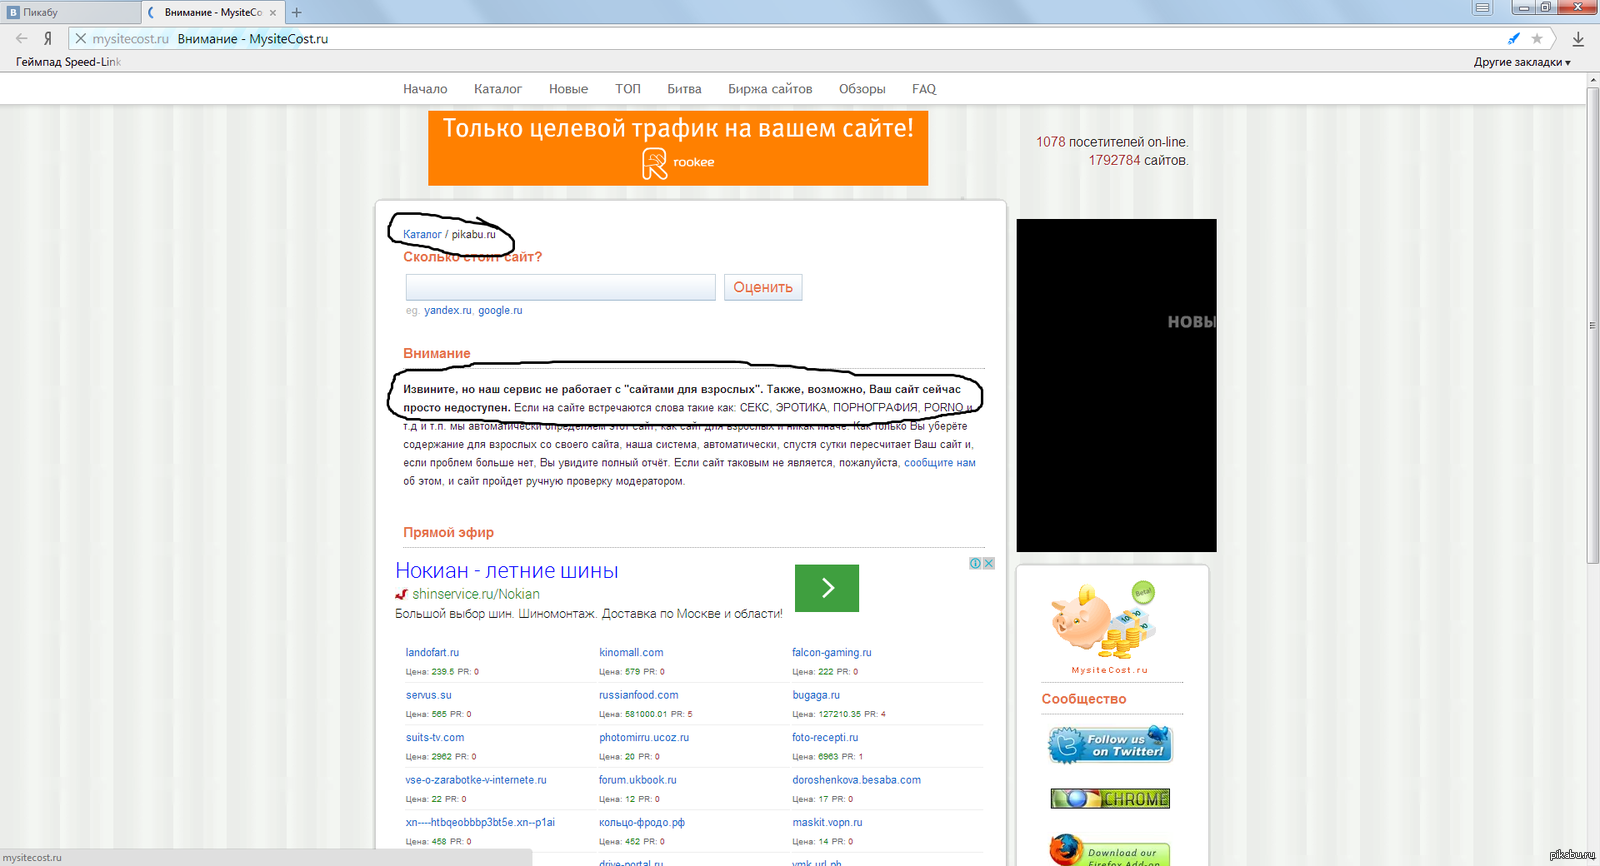
Task: Open foto-recepti.ru link
Action: [825, 738]
